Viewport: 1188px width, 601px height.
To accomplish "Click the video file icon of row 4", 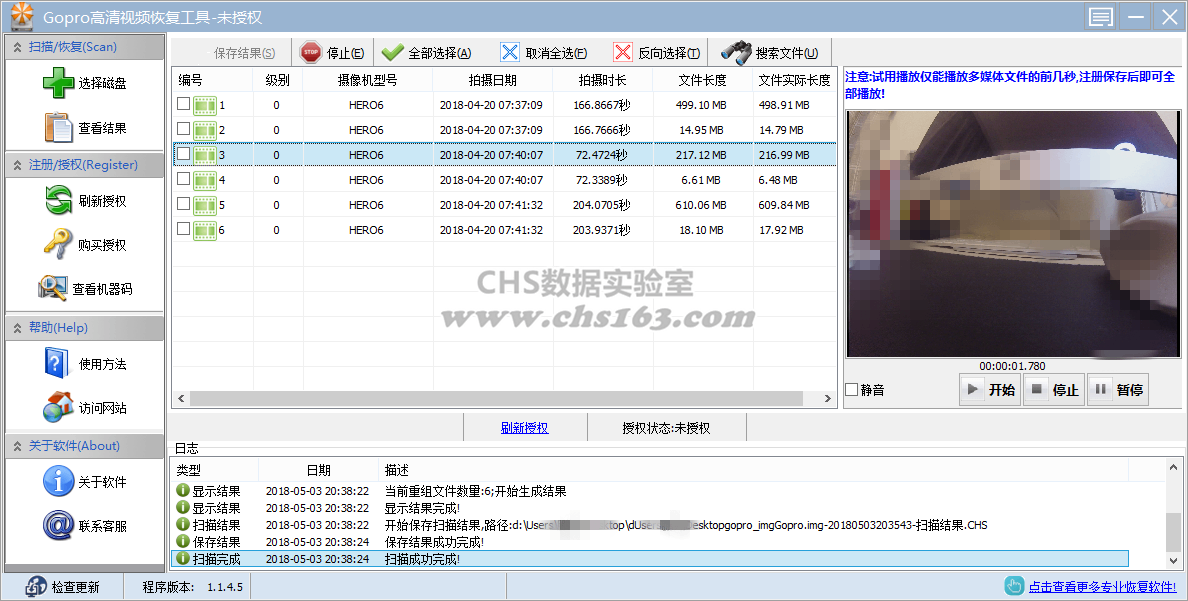I will [x=205, y=180].
